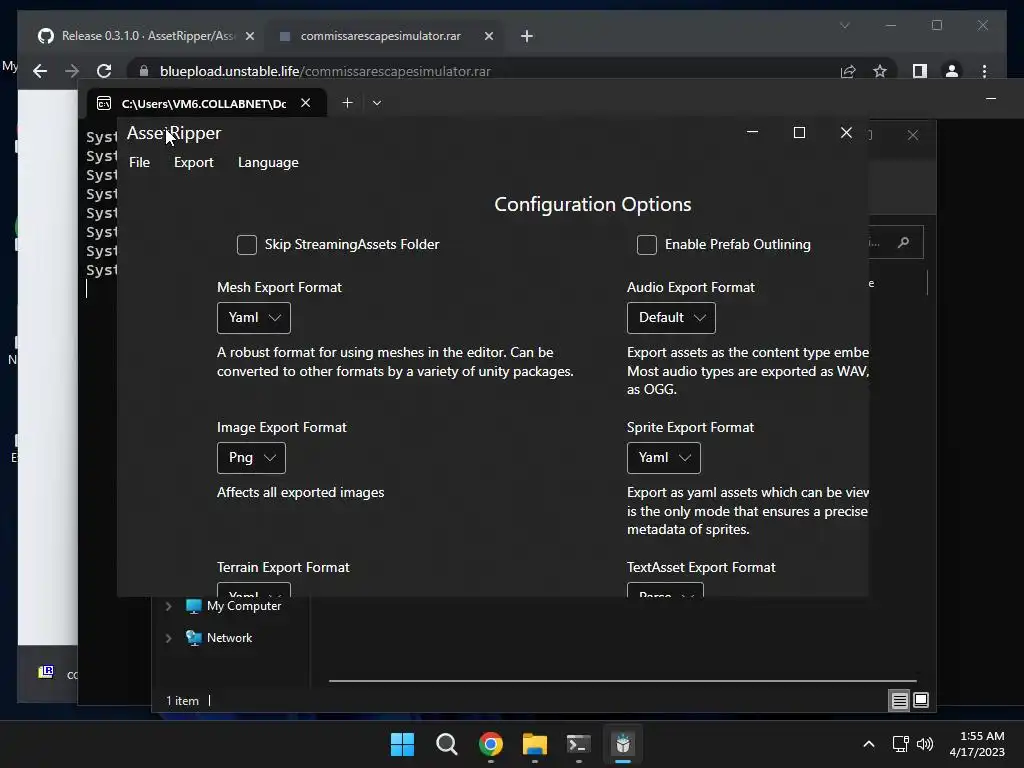
Task: Enable Prefab Outlining checkbox
Action: point(647,245)
